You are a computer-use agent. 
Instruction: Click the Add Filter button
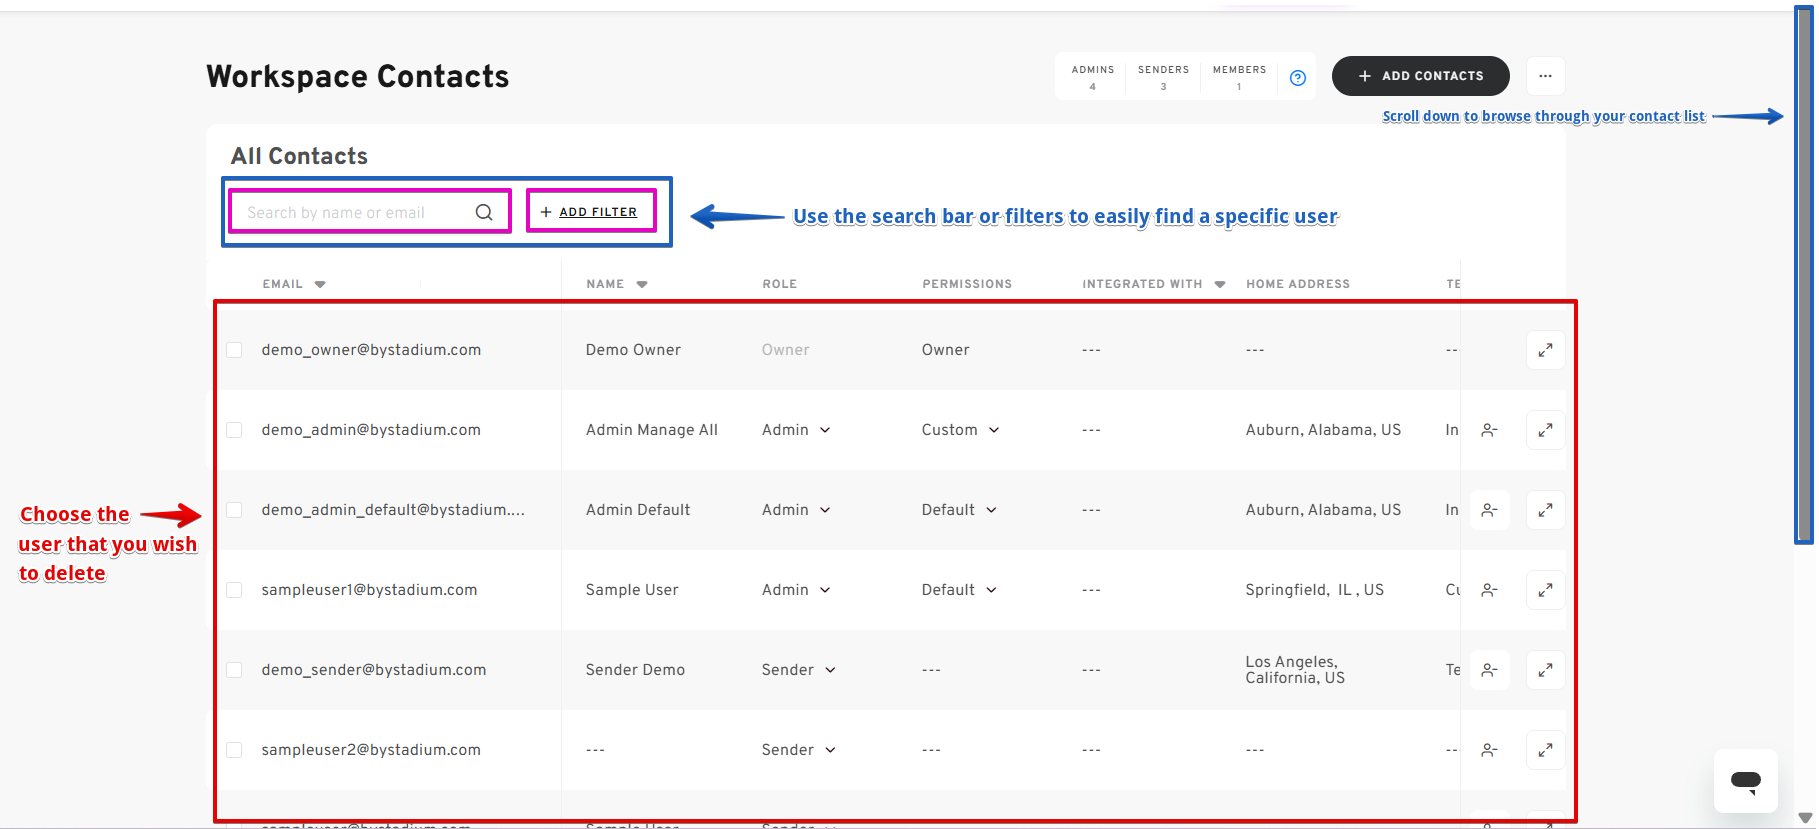point(589,212)
